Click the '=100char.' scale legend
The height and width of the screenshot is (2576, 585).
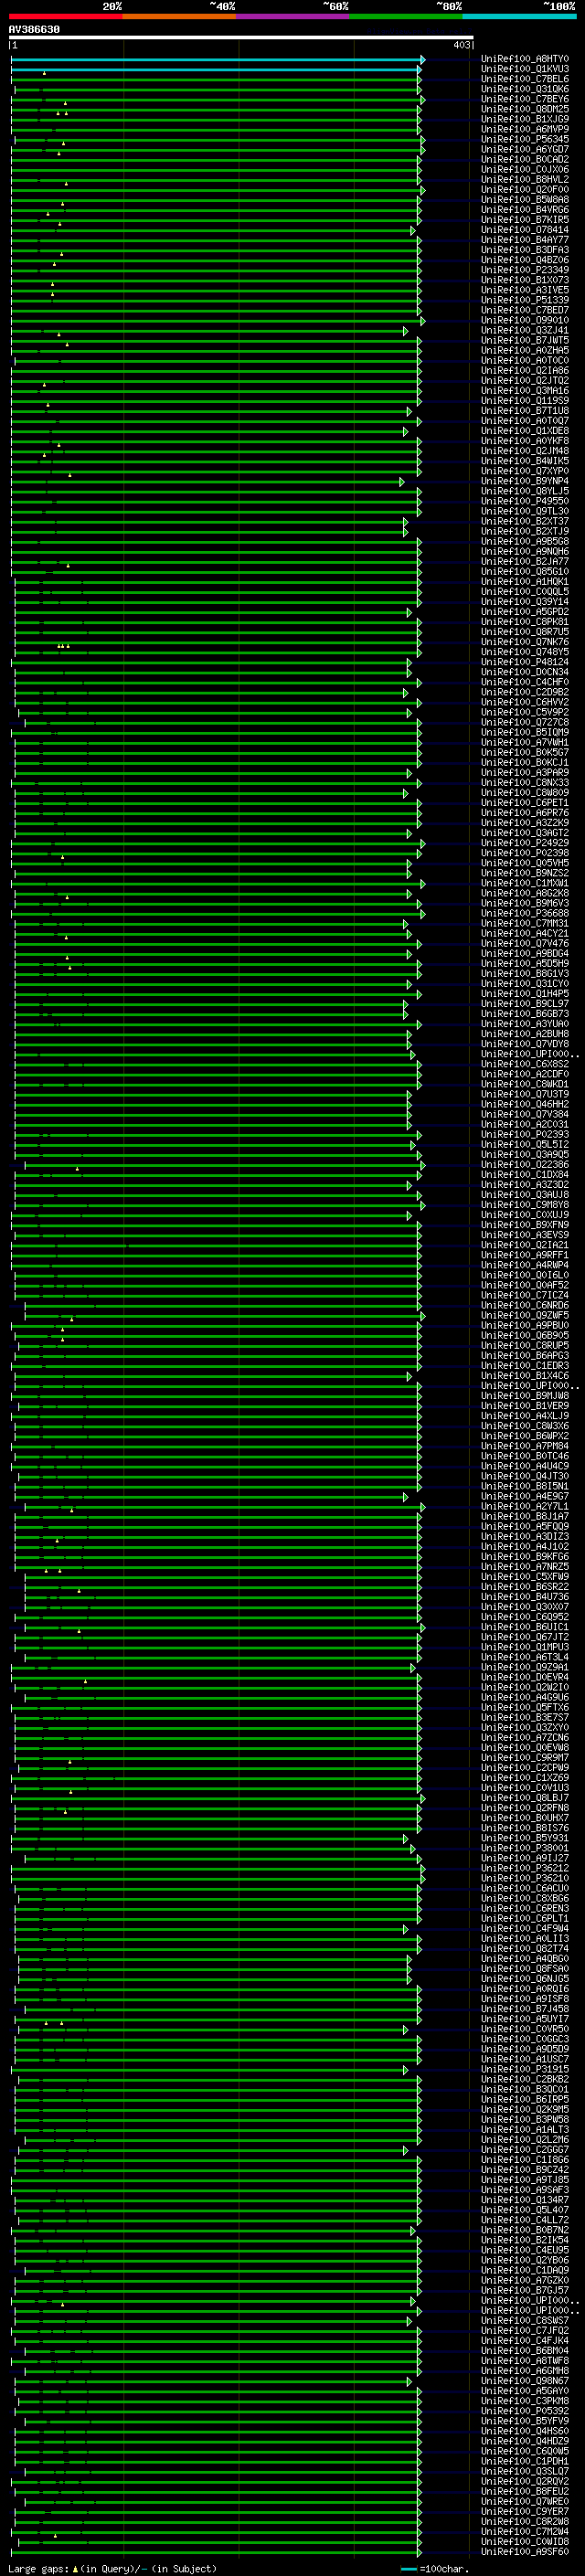click(444, 2569)
